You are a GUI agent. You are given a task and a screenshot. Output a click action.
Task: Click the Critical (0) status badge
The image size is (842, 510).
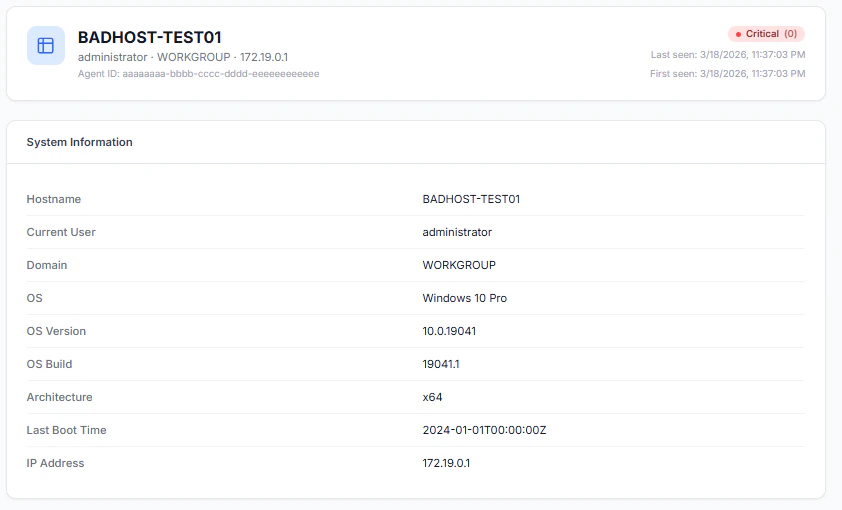tap(766, 34)
